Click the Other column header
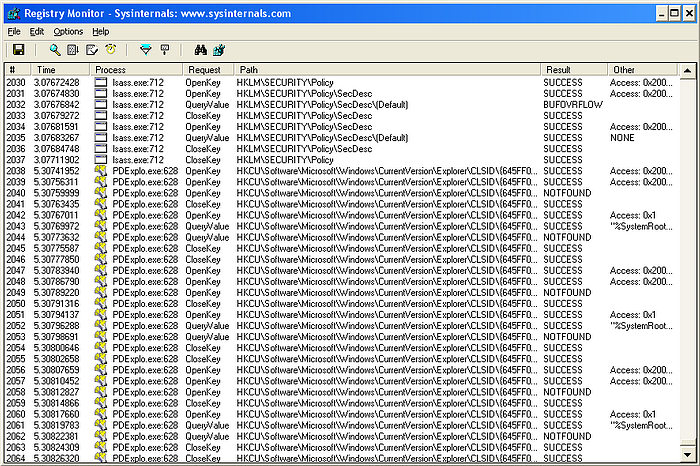 (642, 70)
